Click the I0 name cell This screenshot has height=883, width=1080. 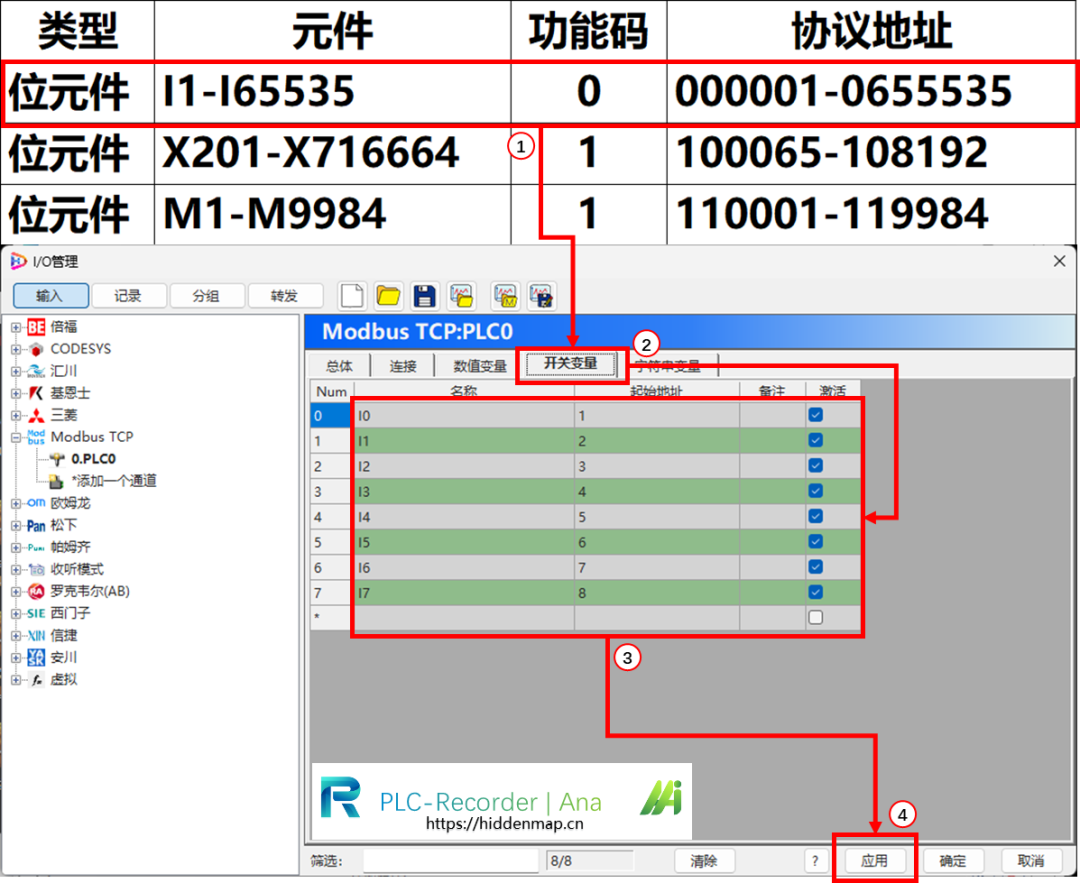coord(464,415)
